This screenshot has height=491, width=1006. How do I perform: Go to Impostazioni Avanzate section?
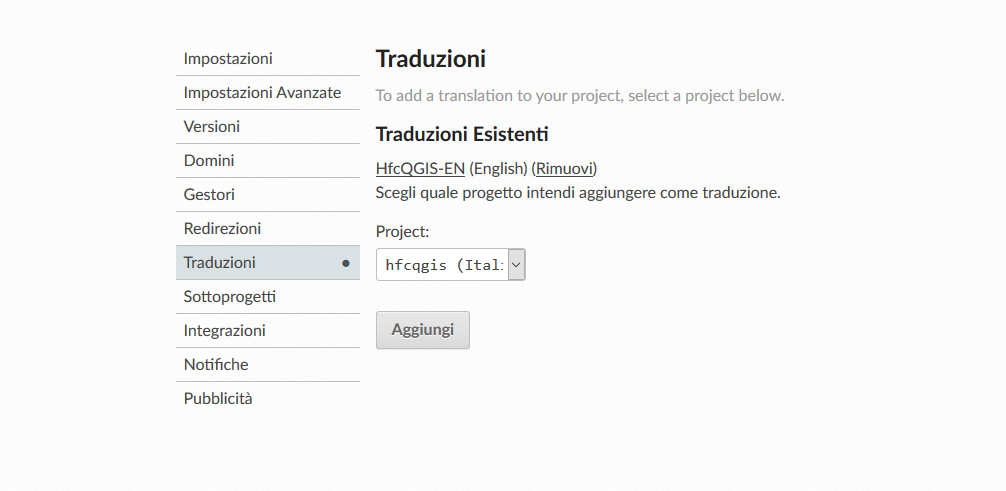tap(262, 93)
